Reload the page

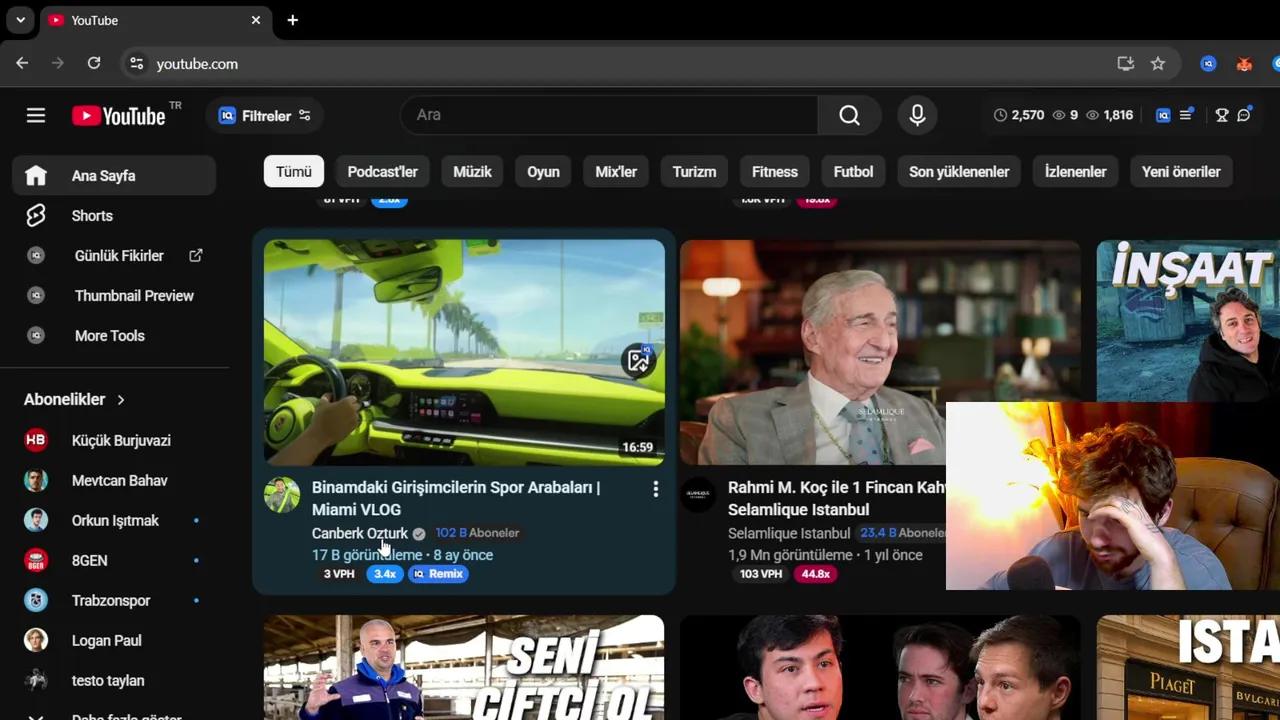pyautogui.click(x=94, y=63)
